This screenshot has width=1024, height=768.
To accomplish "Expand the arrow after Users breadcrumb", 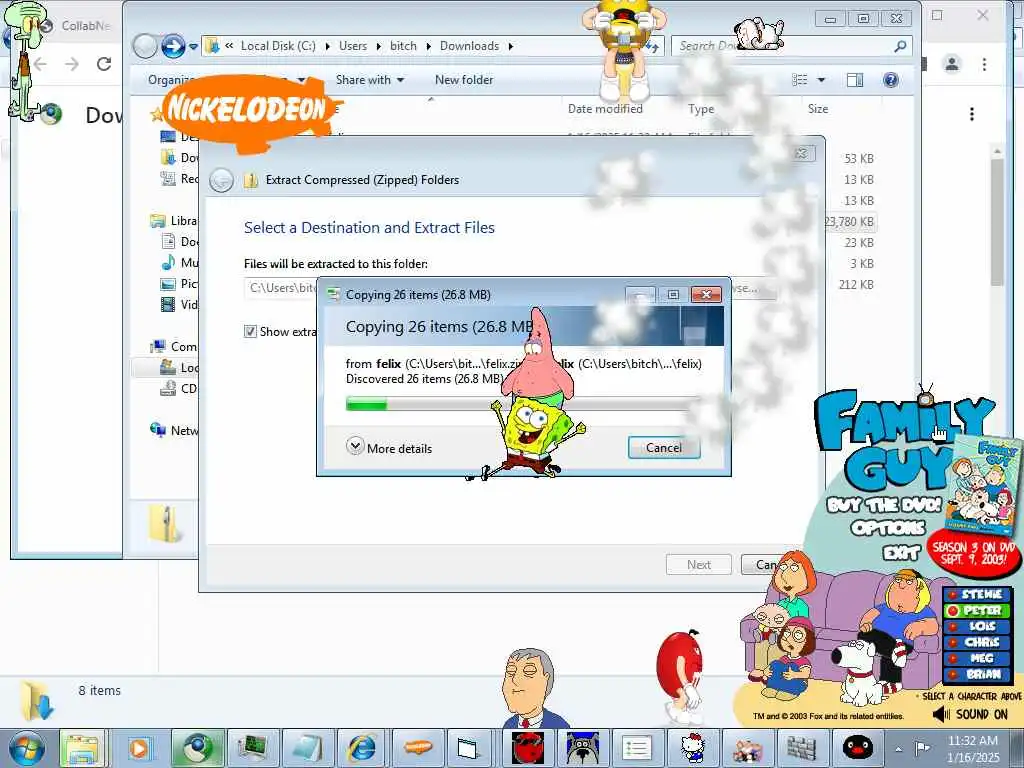I will click(x=378, y=46).
